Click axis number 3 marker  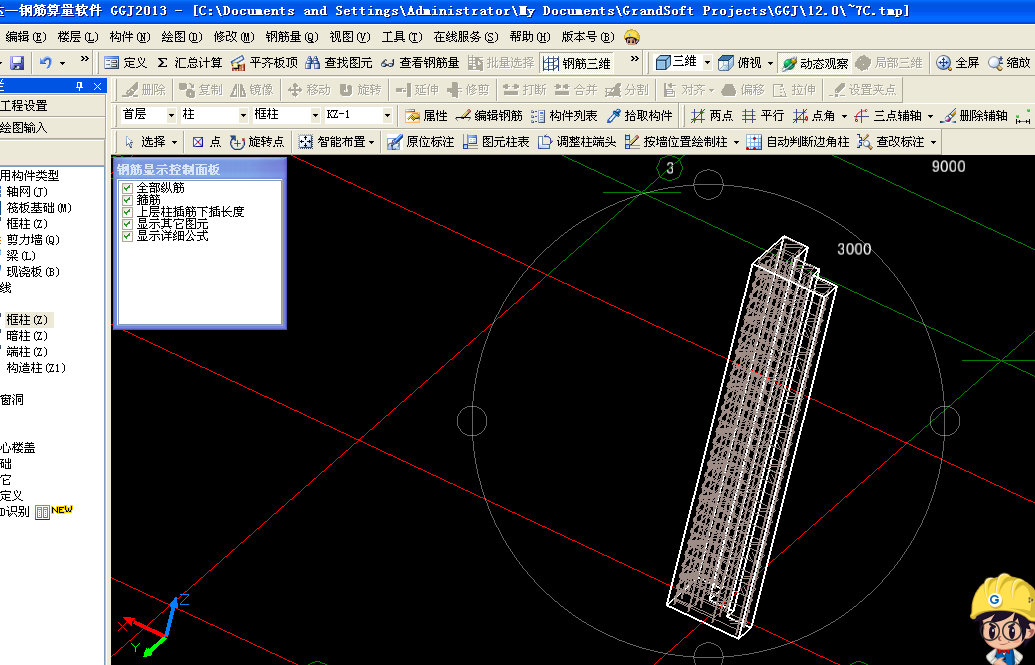pyautogui.click(x=670, y=168)
